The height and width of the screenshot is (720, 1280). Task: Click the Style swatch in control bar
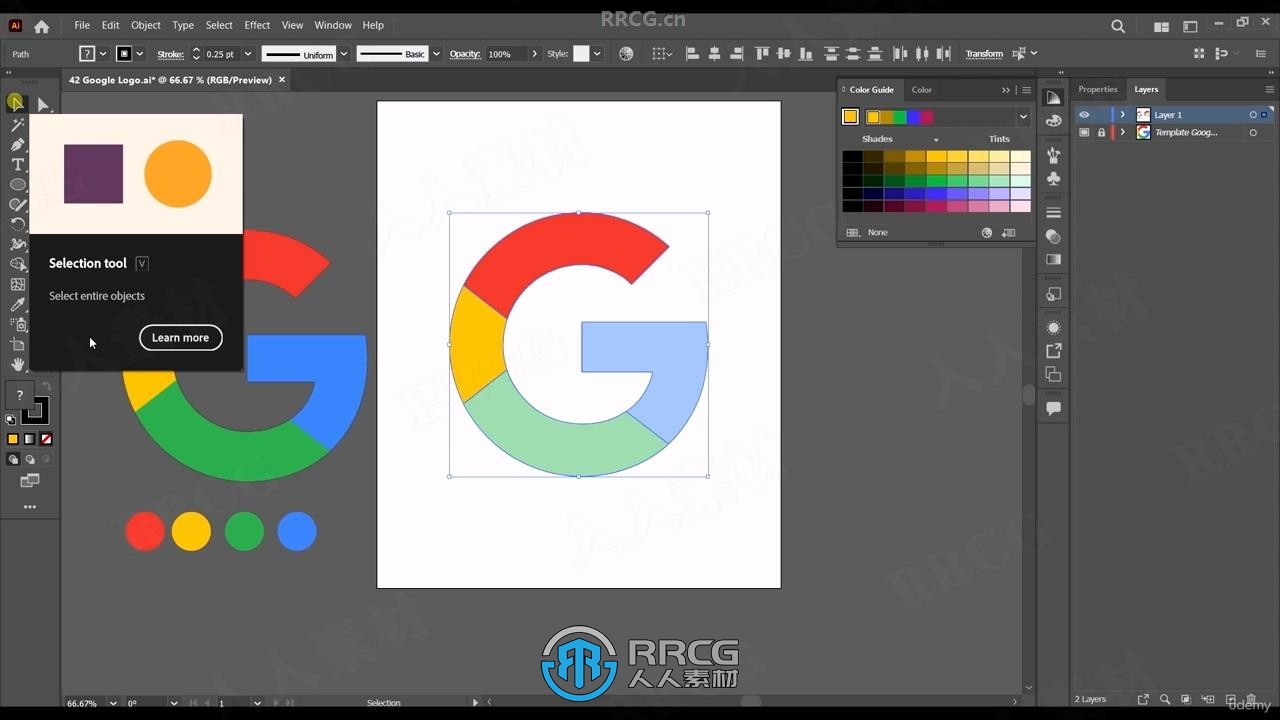[581, 54]
